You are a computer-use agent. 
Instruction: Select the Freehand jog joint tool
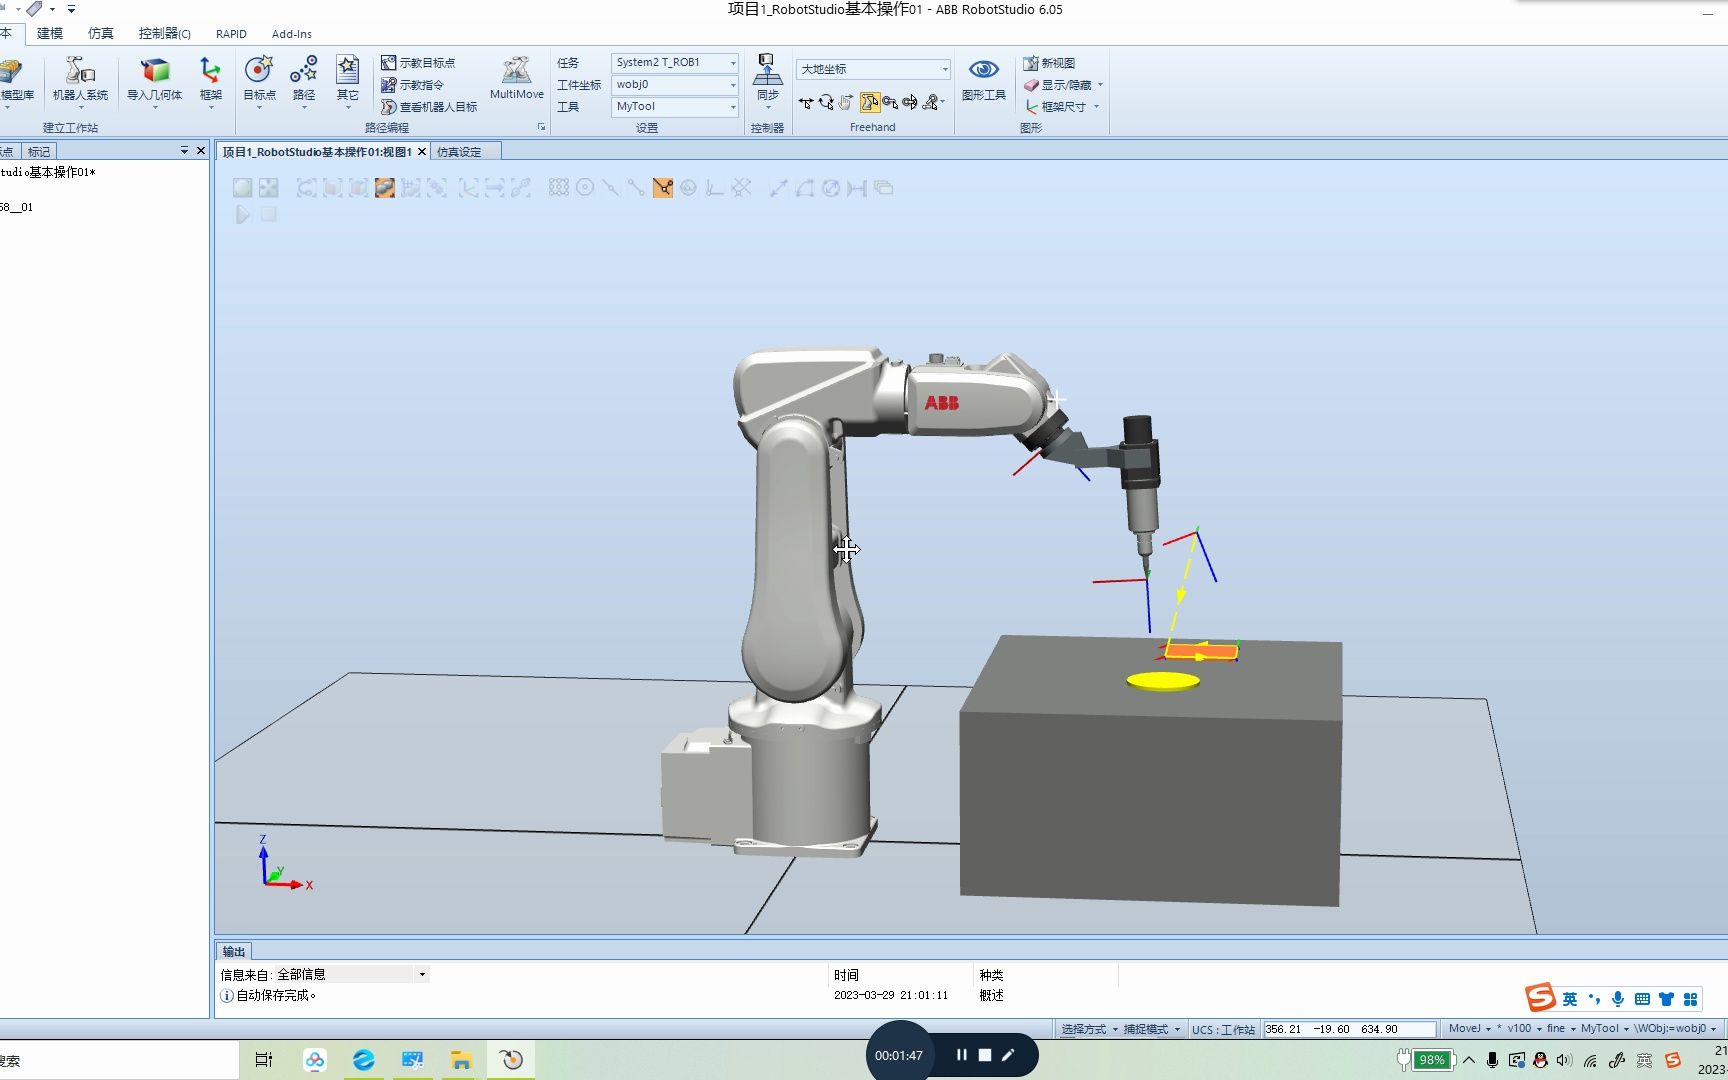[x=847, y=102]
